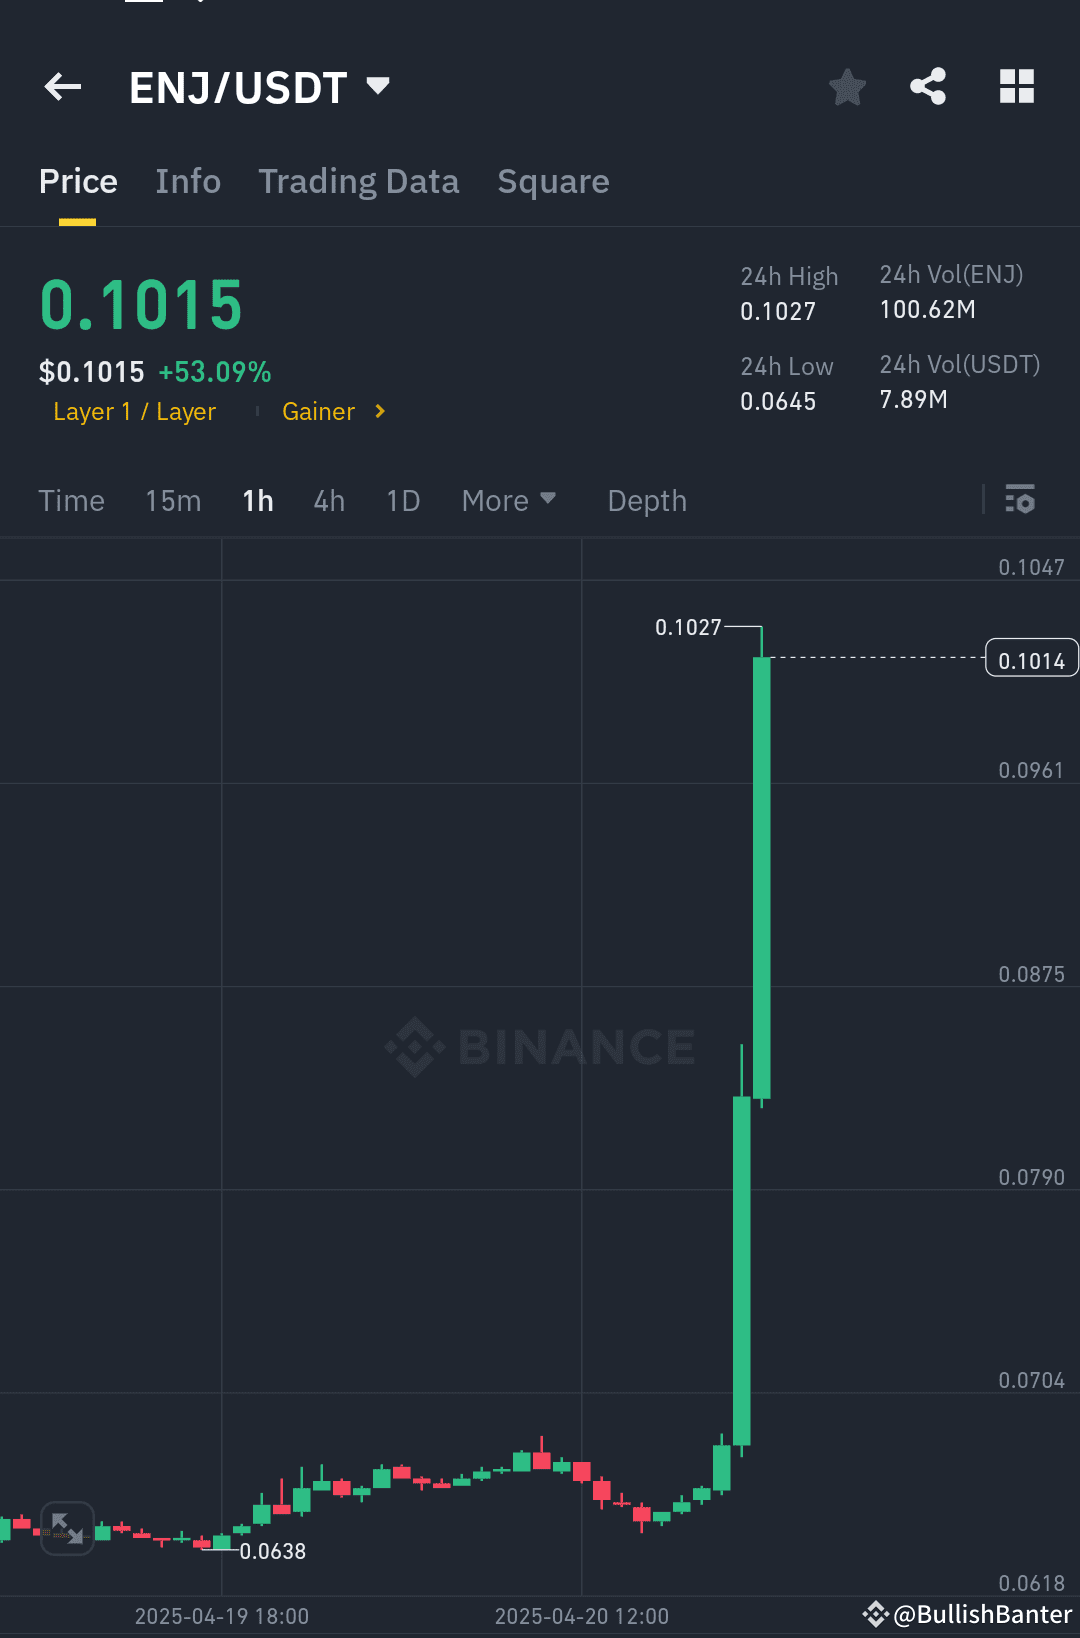The image size is (1080, 1638).
Task: Switch on the 1D candle view
Action: [x=402, y=500]
